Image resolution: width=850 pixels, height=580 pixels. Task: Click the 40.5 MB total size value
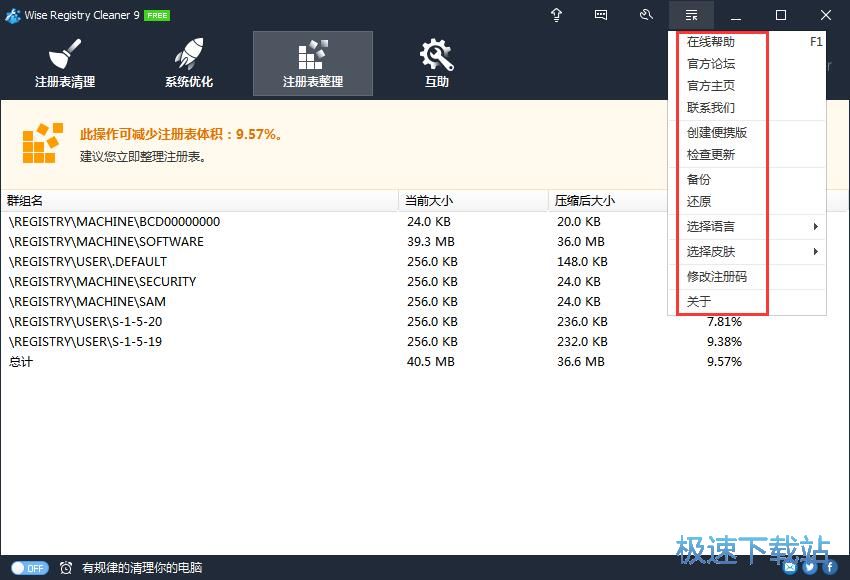[x=431, y=362]
